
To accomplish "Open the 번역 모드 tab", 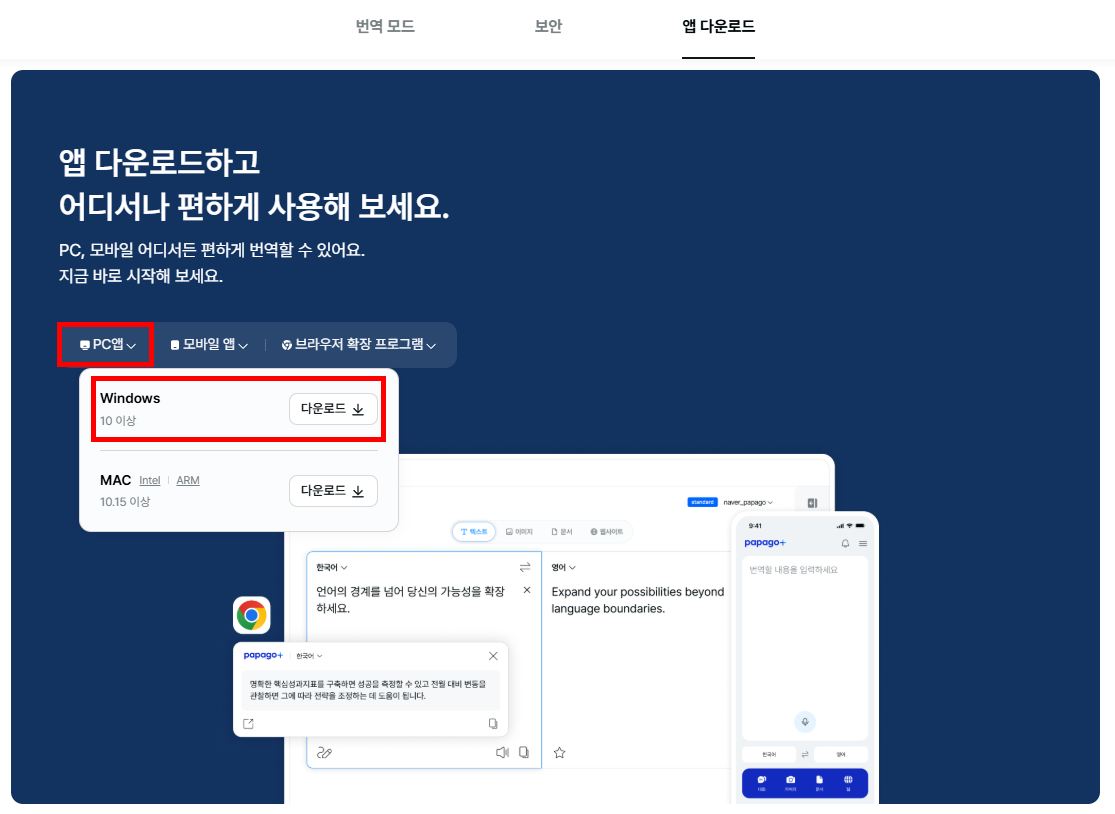I will coord(385,26).
